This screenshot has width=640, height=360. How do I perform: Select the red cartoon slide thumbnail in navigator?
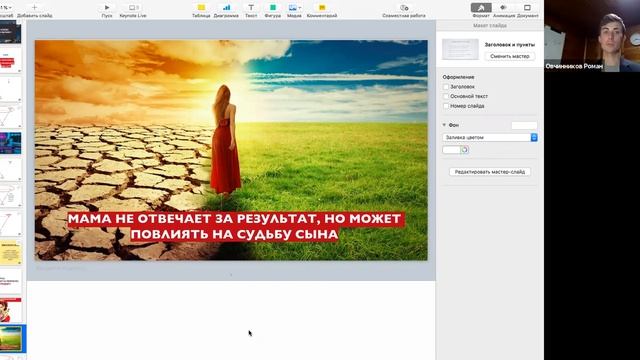pyautogui.click(x=11, y=310)
